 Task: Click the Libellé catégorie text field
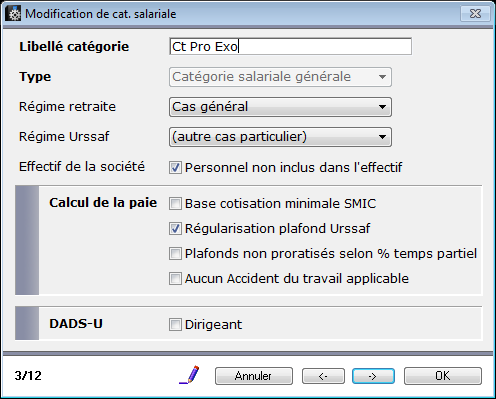tap(290, 46)
